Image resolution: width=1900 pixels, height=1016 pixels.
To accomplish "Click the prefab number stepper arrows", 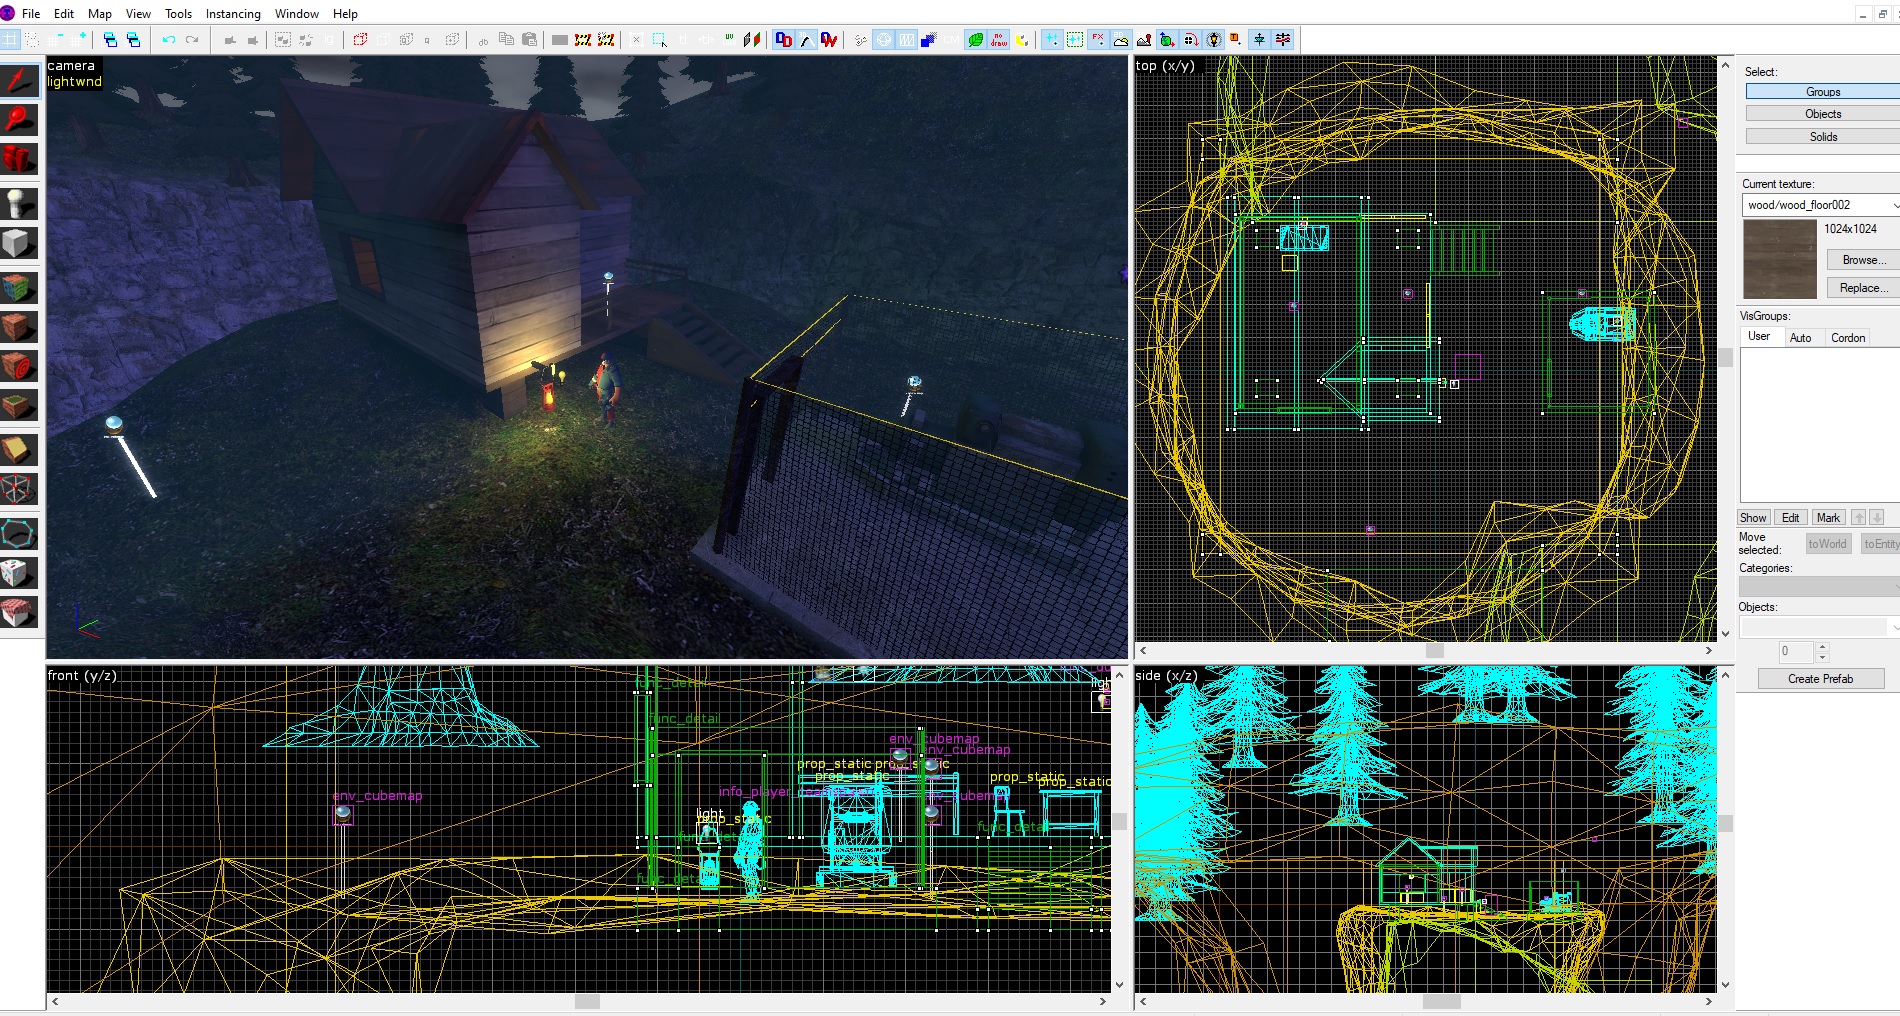I will click(x=1822, y=652).
